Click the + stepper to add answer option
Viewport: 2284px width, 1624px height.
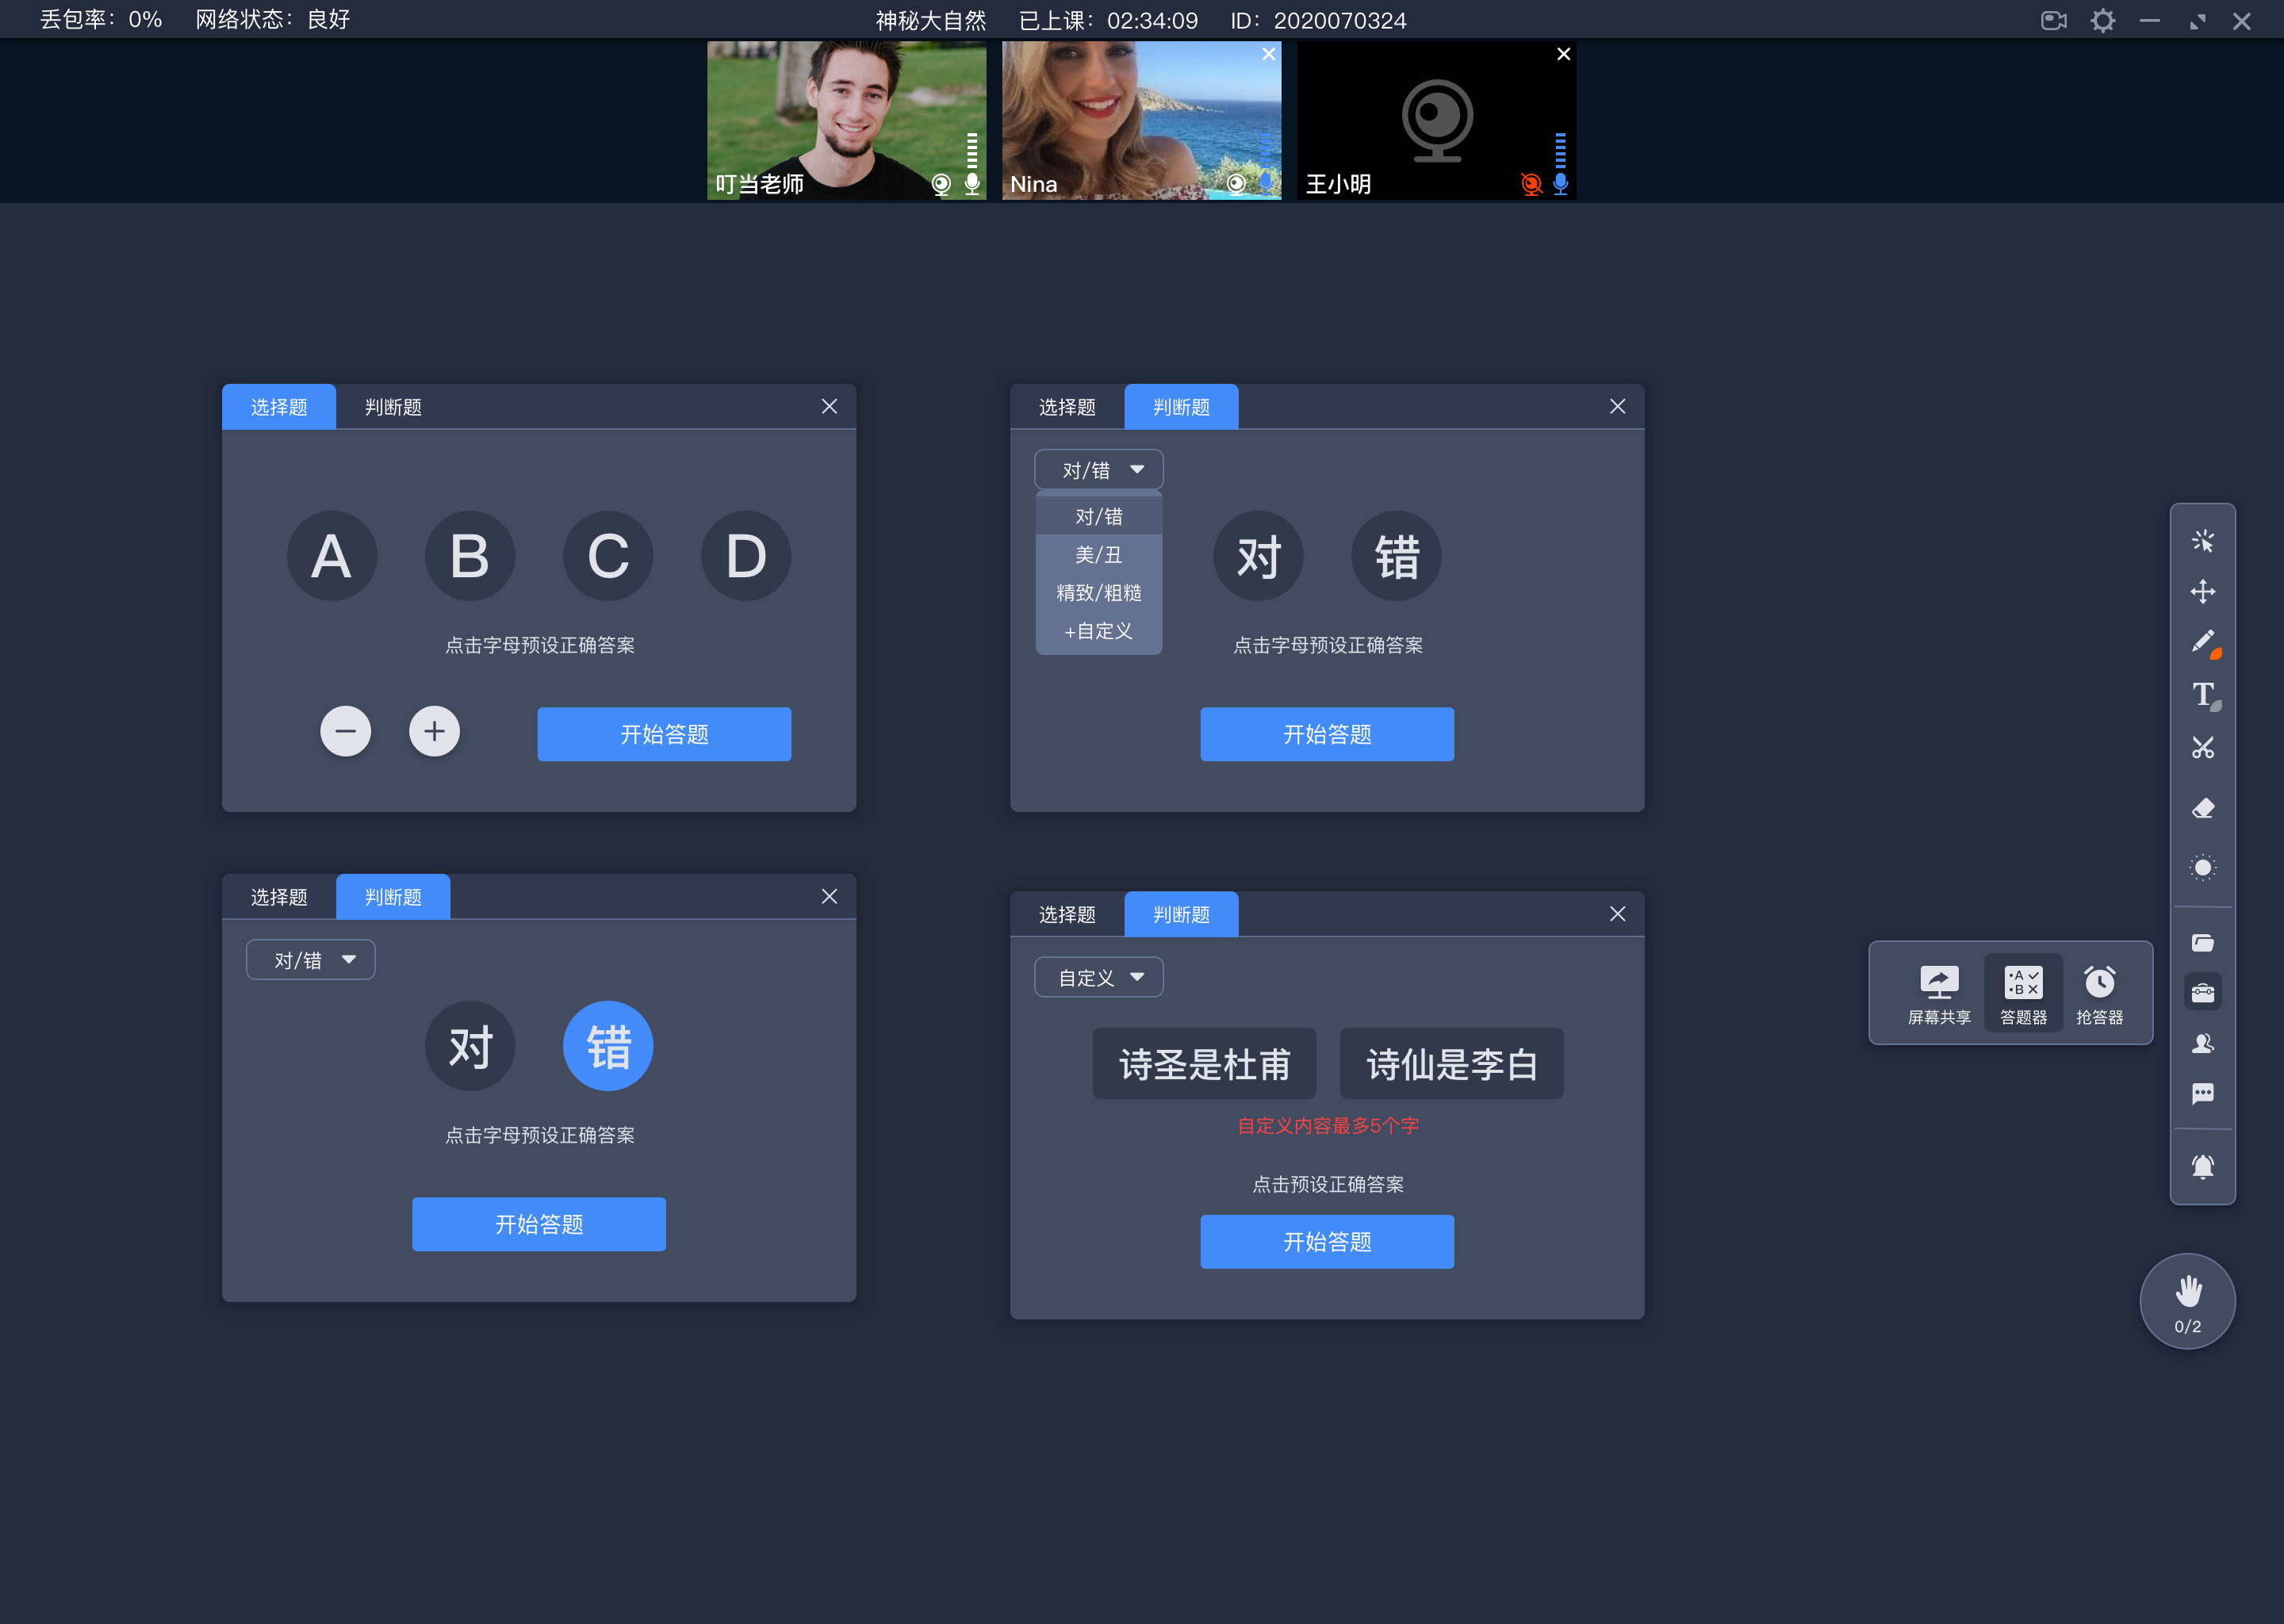pyautogui.click(x=434, y=733)
